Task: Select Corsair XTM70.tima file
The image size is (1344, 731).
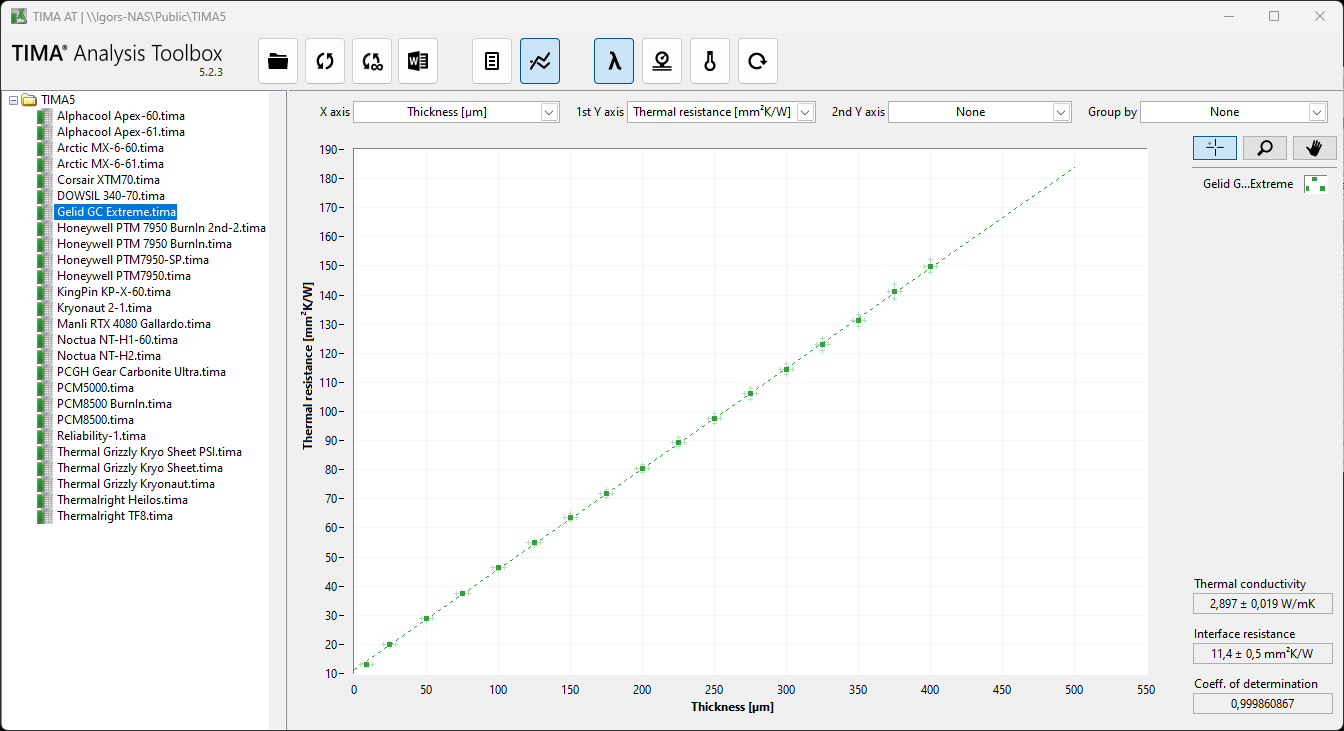Action: coord(108,180)
